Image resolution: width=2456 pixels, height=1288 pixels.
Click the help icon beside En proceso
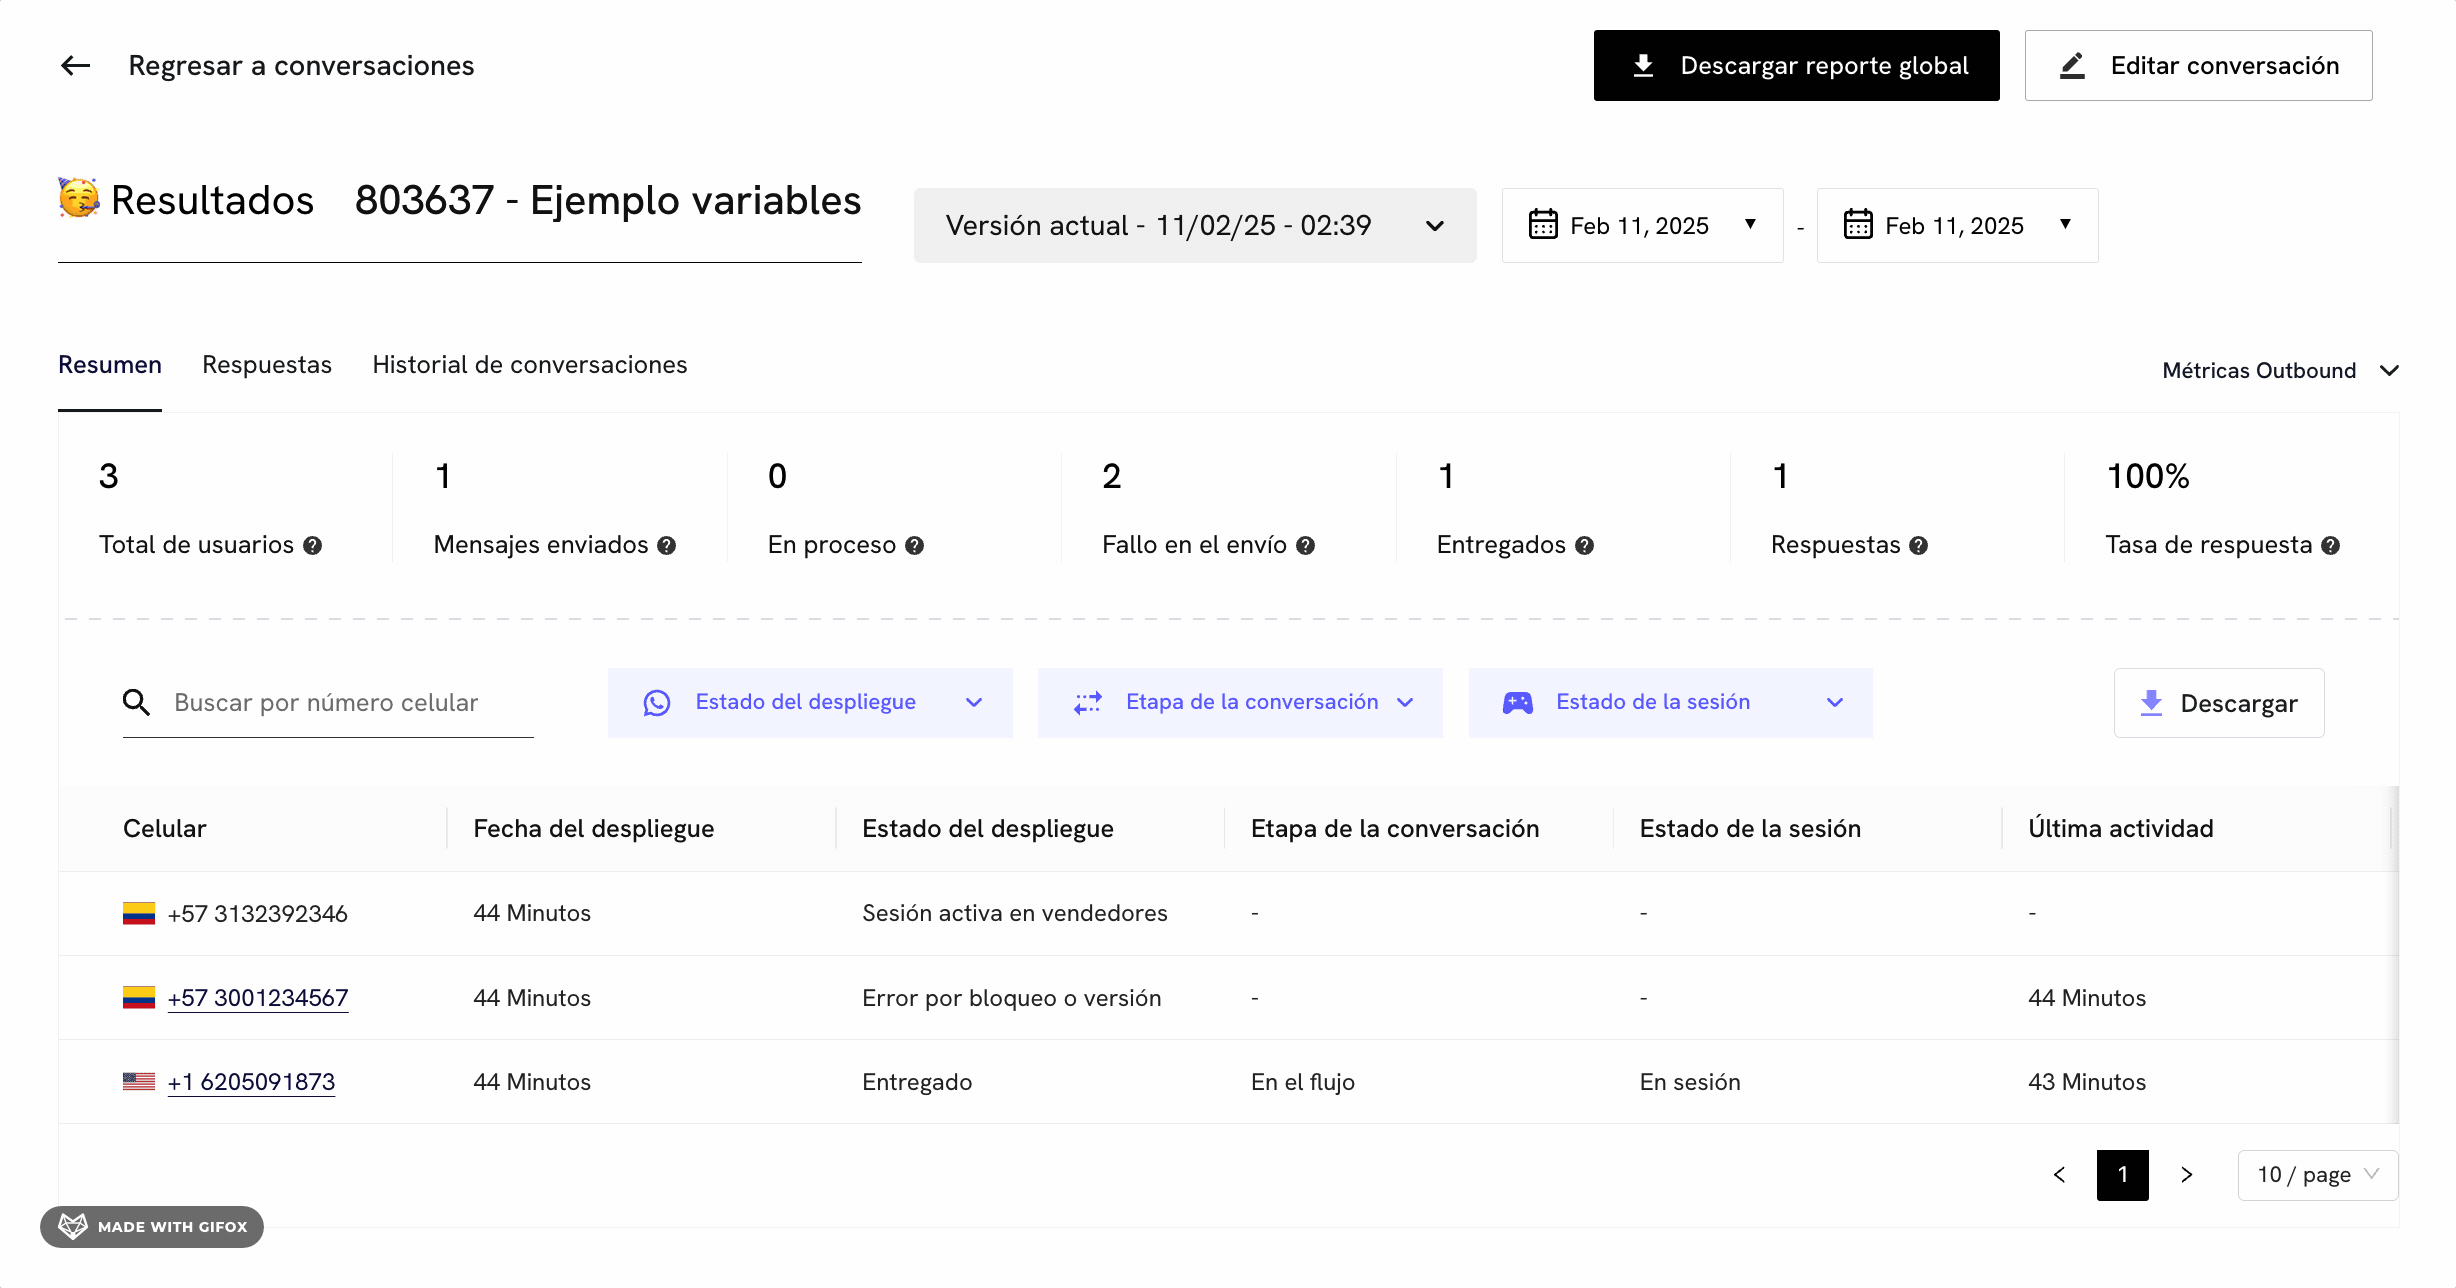(x=915, y=546)
